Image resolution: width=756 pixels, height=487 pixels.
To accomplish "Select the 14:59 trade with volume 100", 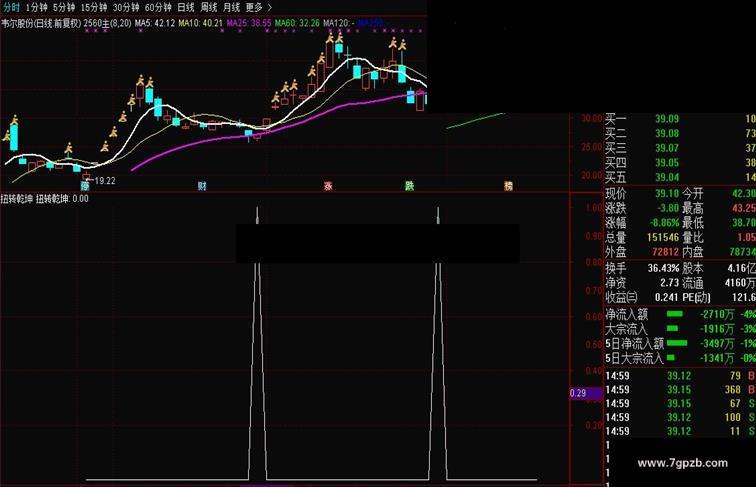I will point(680,417).
